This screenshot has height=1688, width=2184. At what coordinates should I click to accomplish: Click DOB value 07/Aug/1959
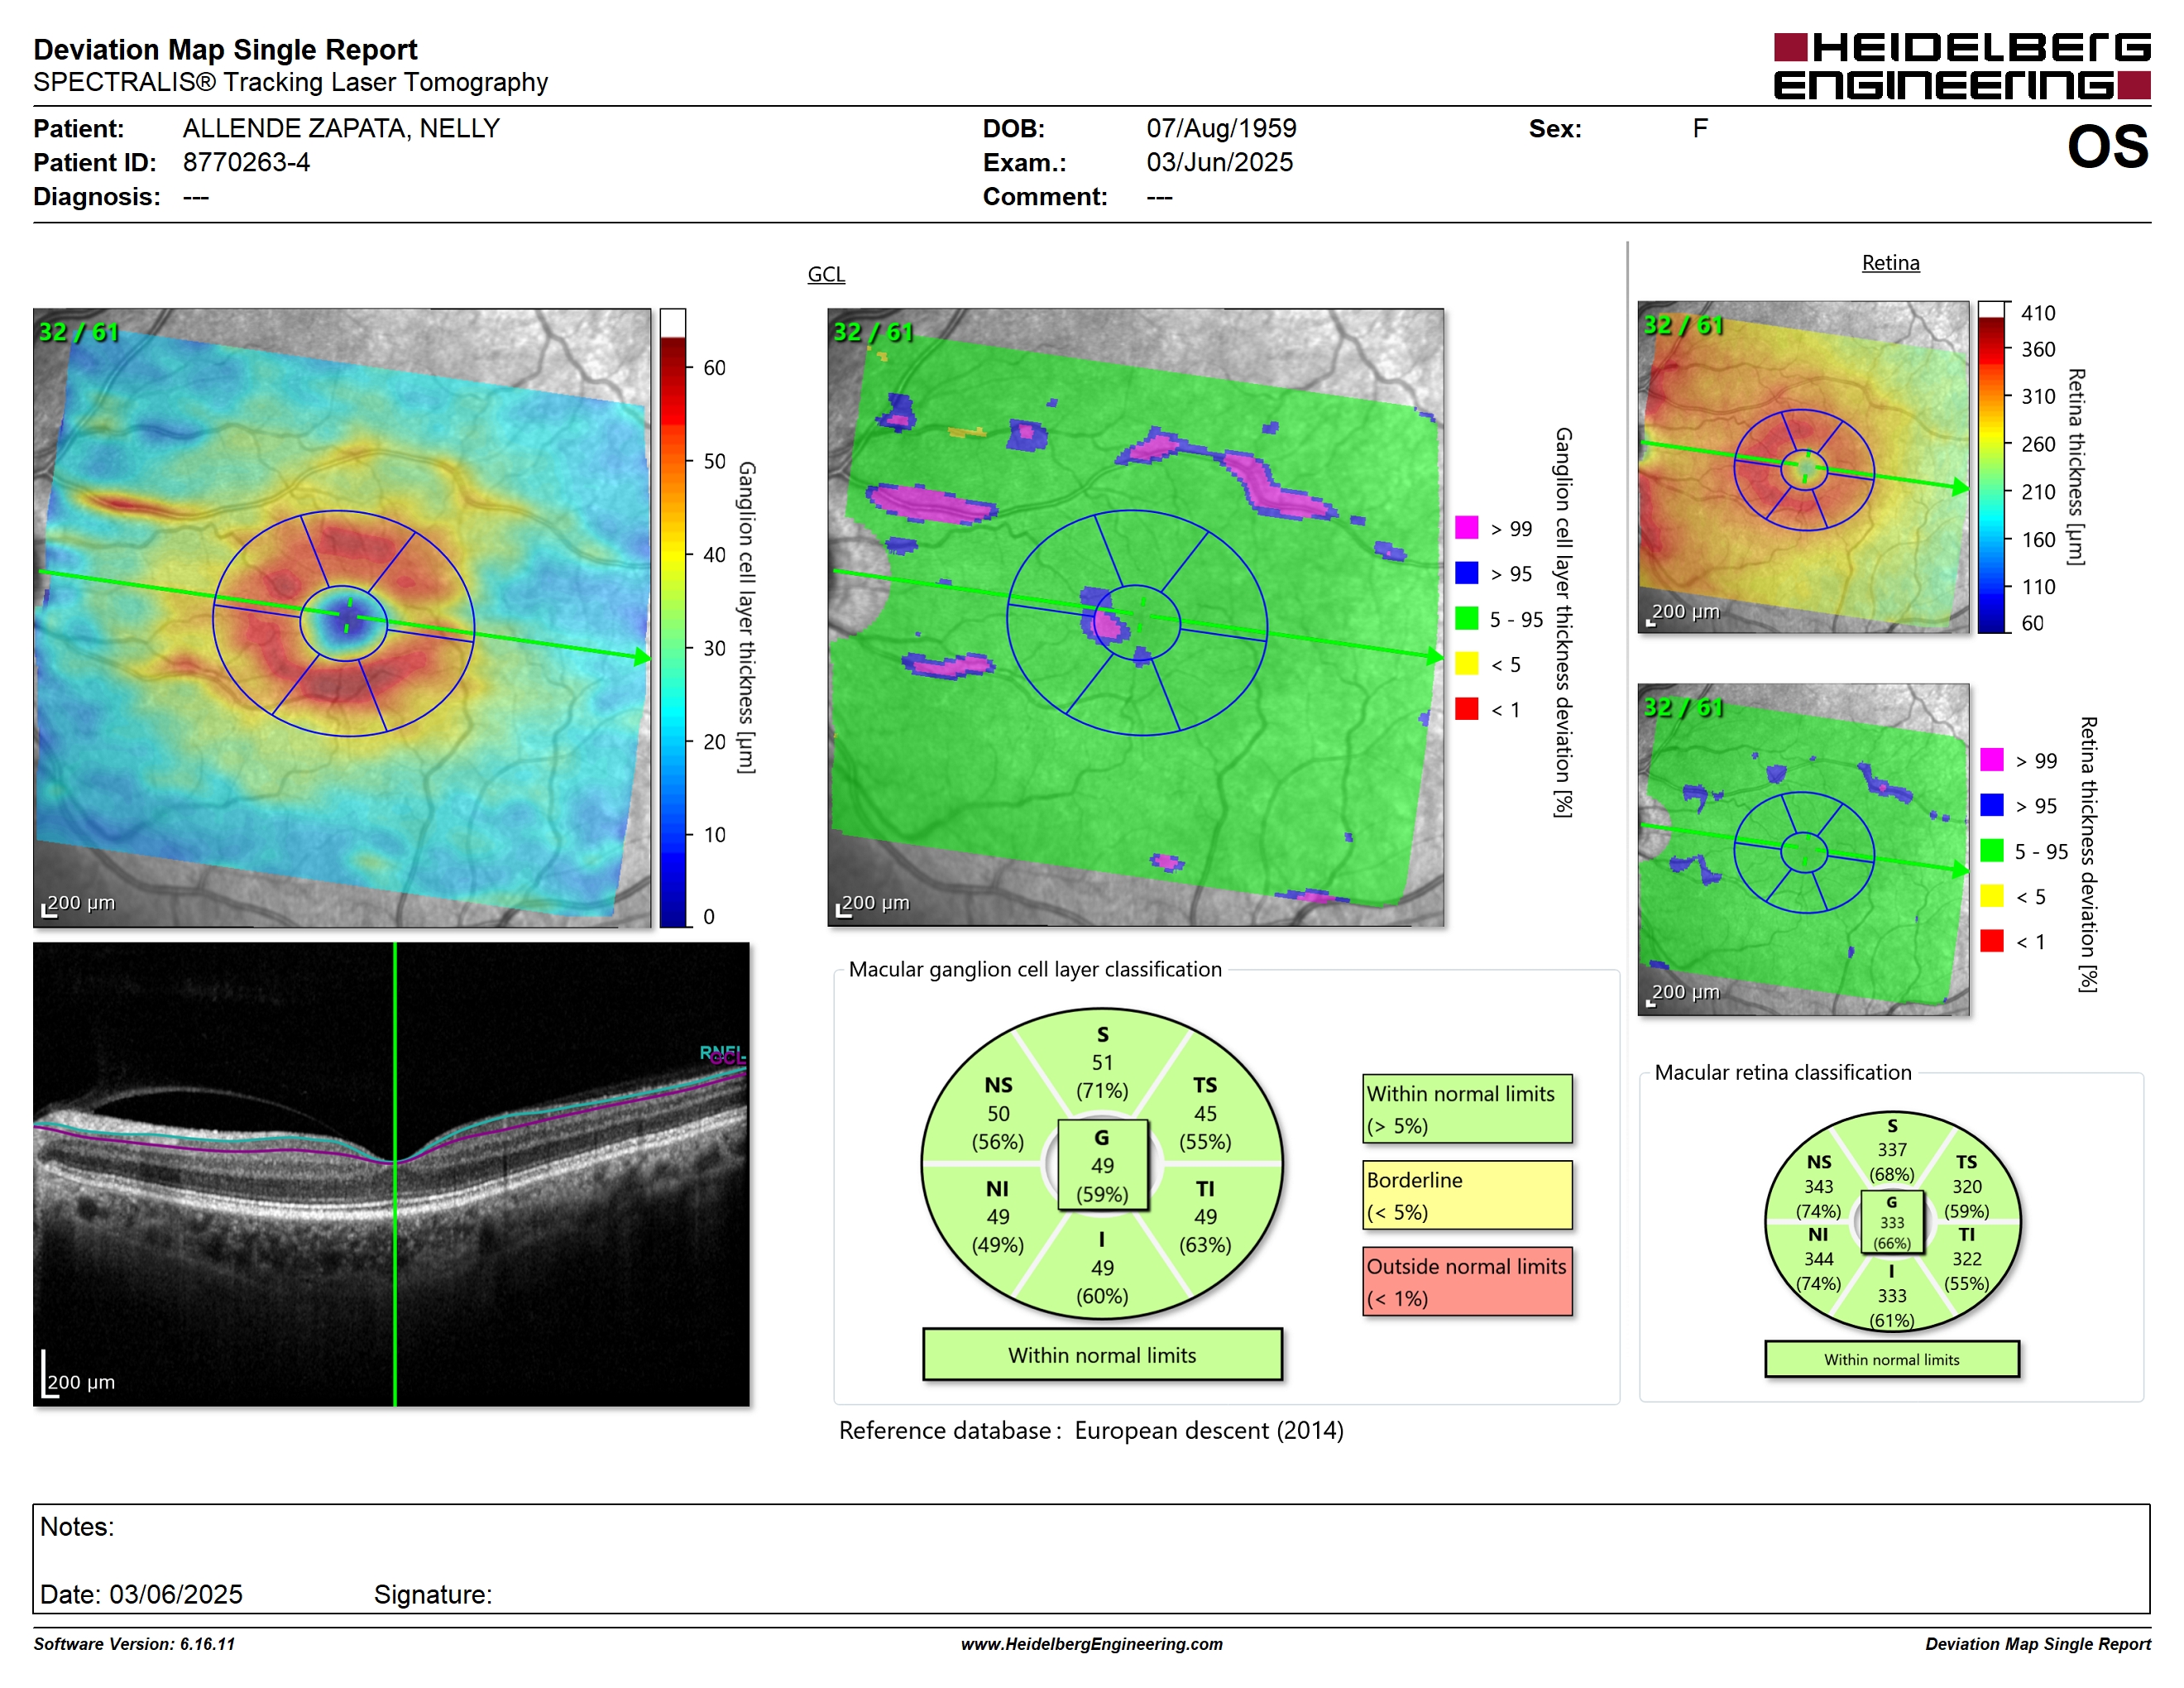coord(1221,128)
